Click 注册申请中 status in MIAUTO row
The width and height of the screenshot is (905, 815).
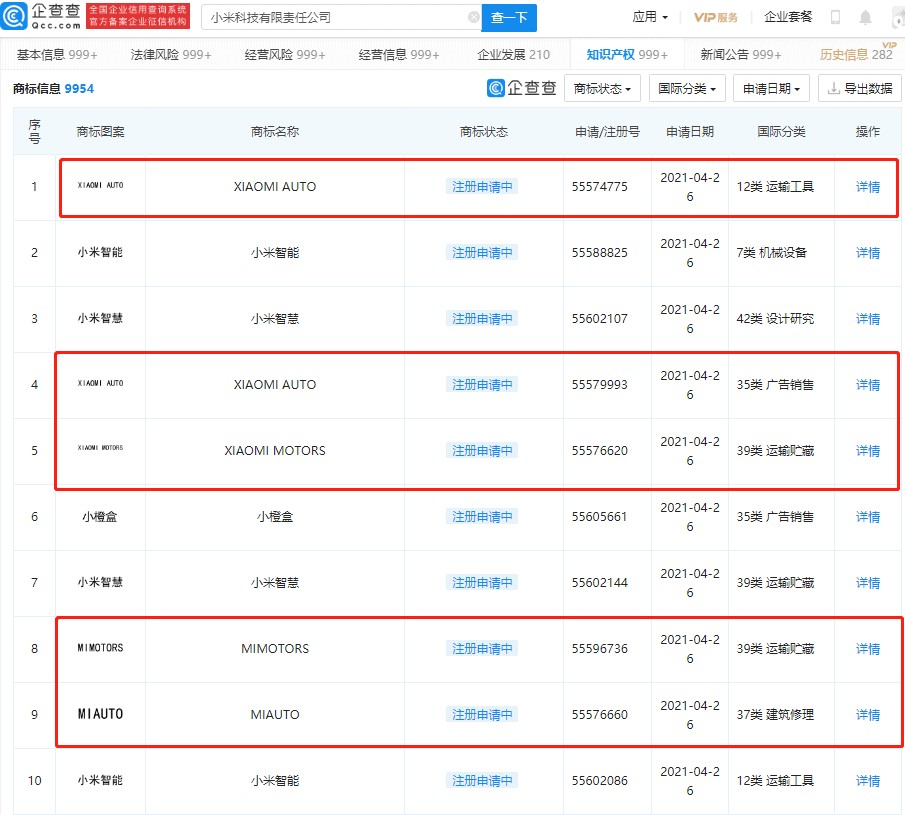tap(482, 715)
